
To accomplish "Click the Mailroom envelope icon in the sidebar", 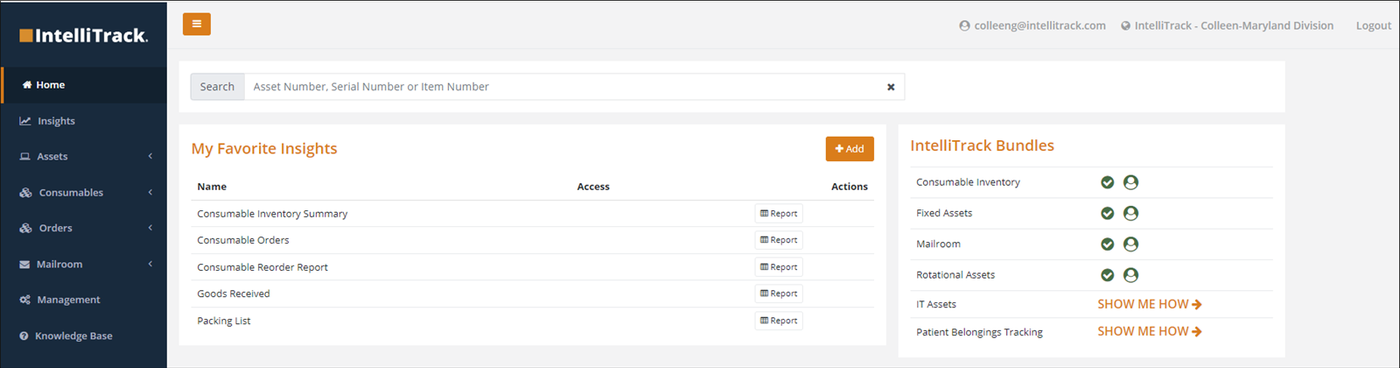I will (25, 264).
